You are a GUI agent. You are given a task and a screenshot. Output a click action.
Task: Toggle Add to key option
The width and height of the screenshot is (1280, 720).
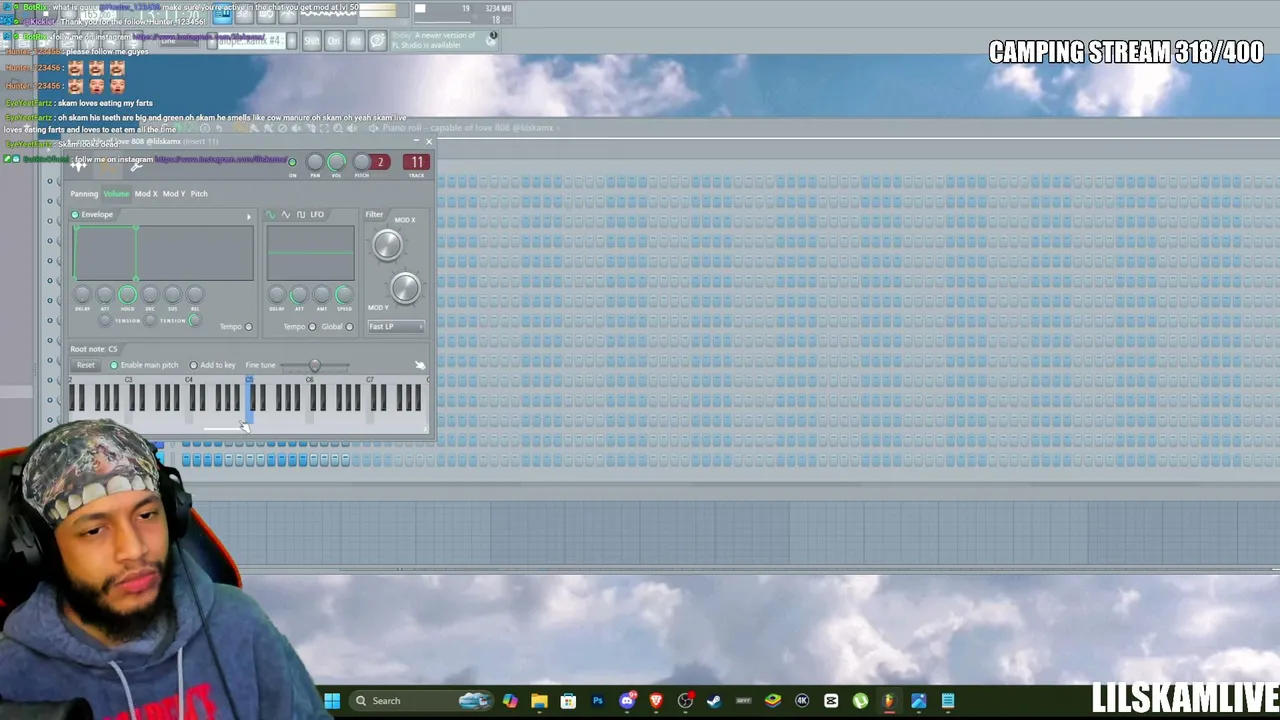(193, 365)
